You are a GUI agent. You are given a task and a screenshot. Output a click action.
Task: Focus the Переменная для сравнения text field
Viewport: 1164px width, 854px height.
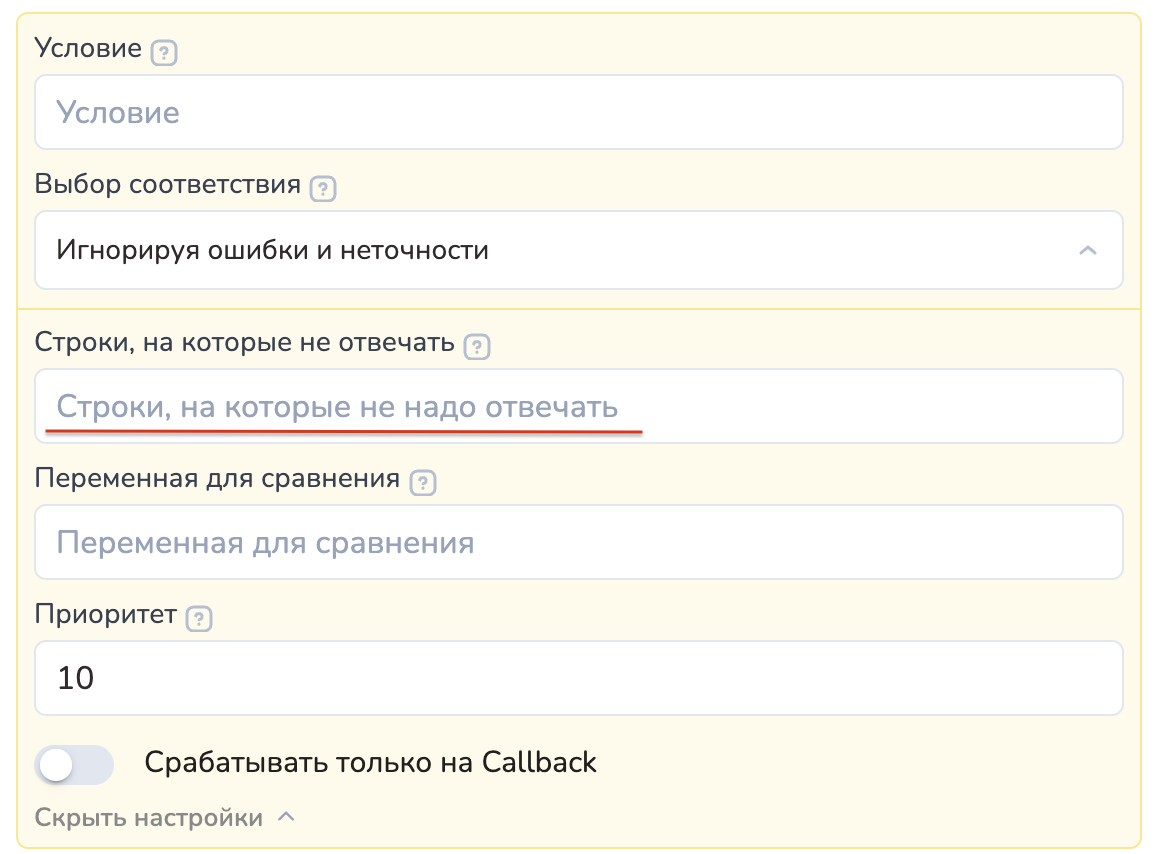coord(578,543)
